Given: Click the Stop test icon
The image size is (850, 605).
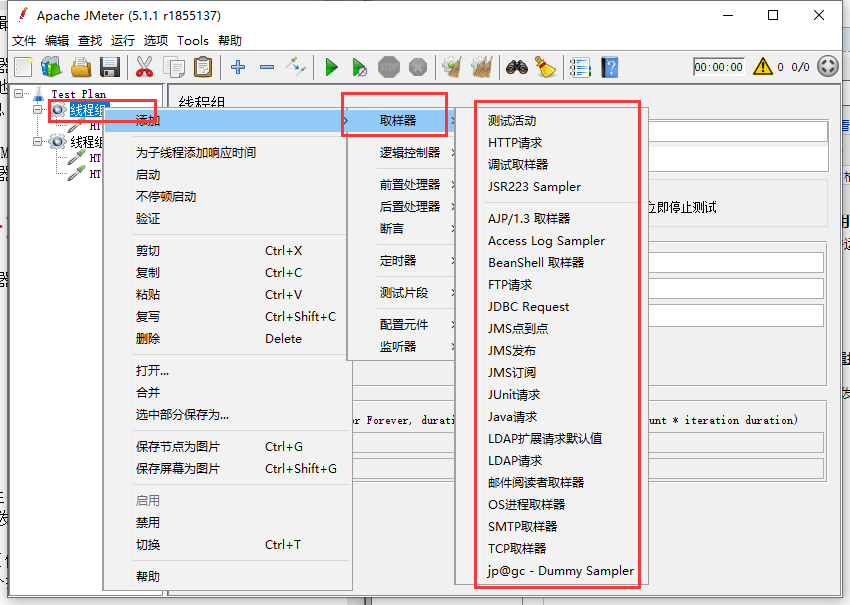Looking at the screenshot, I should click(x=389, y=67).
